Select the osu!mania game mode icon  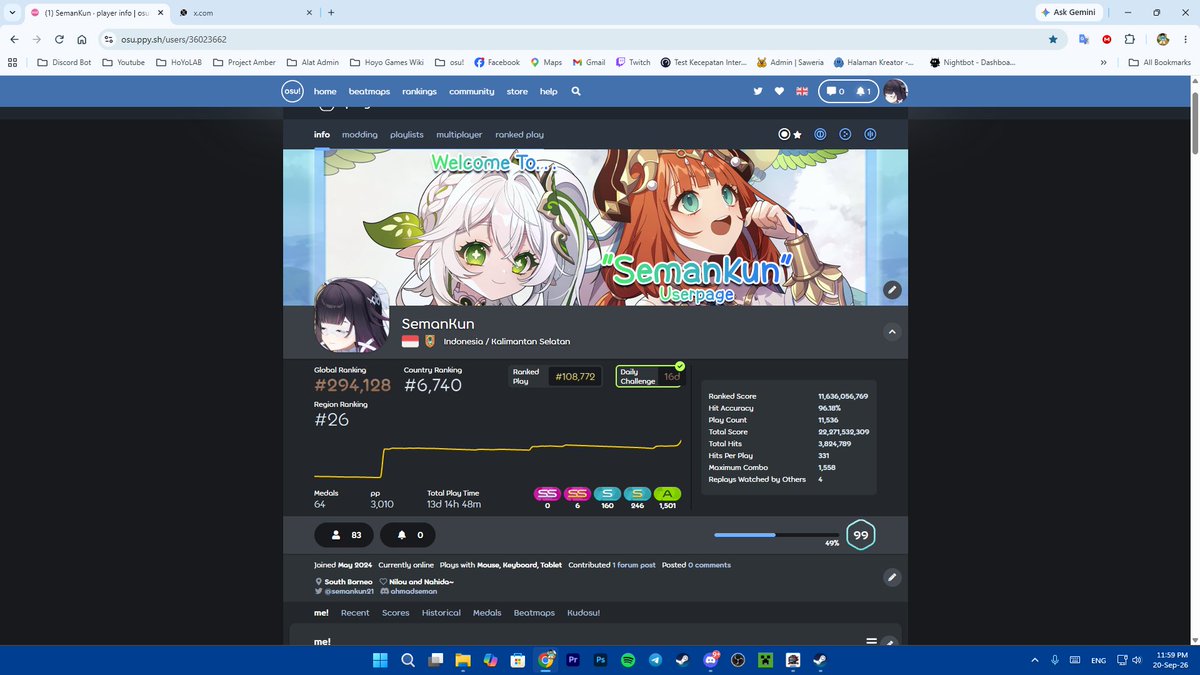(870, 134)
